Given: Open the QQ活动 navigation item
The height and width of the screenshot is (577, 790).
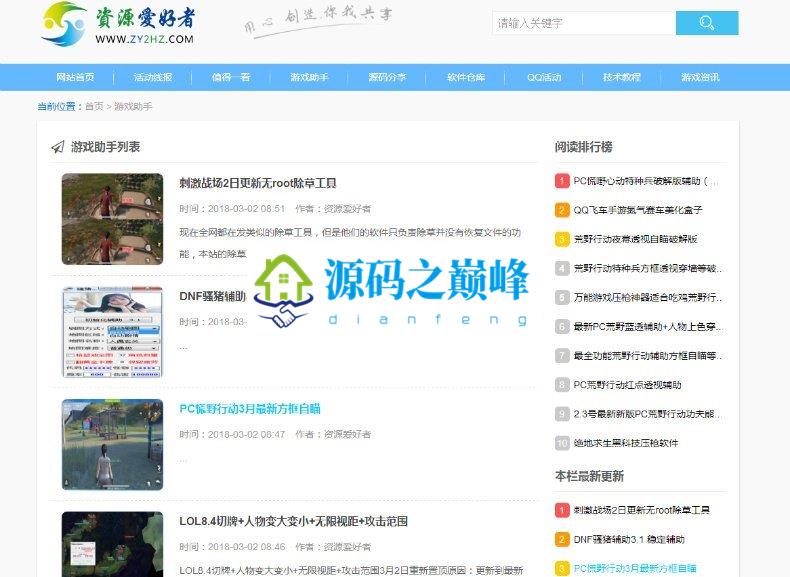Looking at the screenshot, I should tap(544, 77).
